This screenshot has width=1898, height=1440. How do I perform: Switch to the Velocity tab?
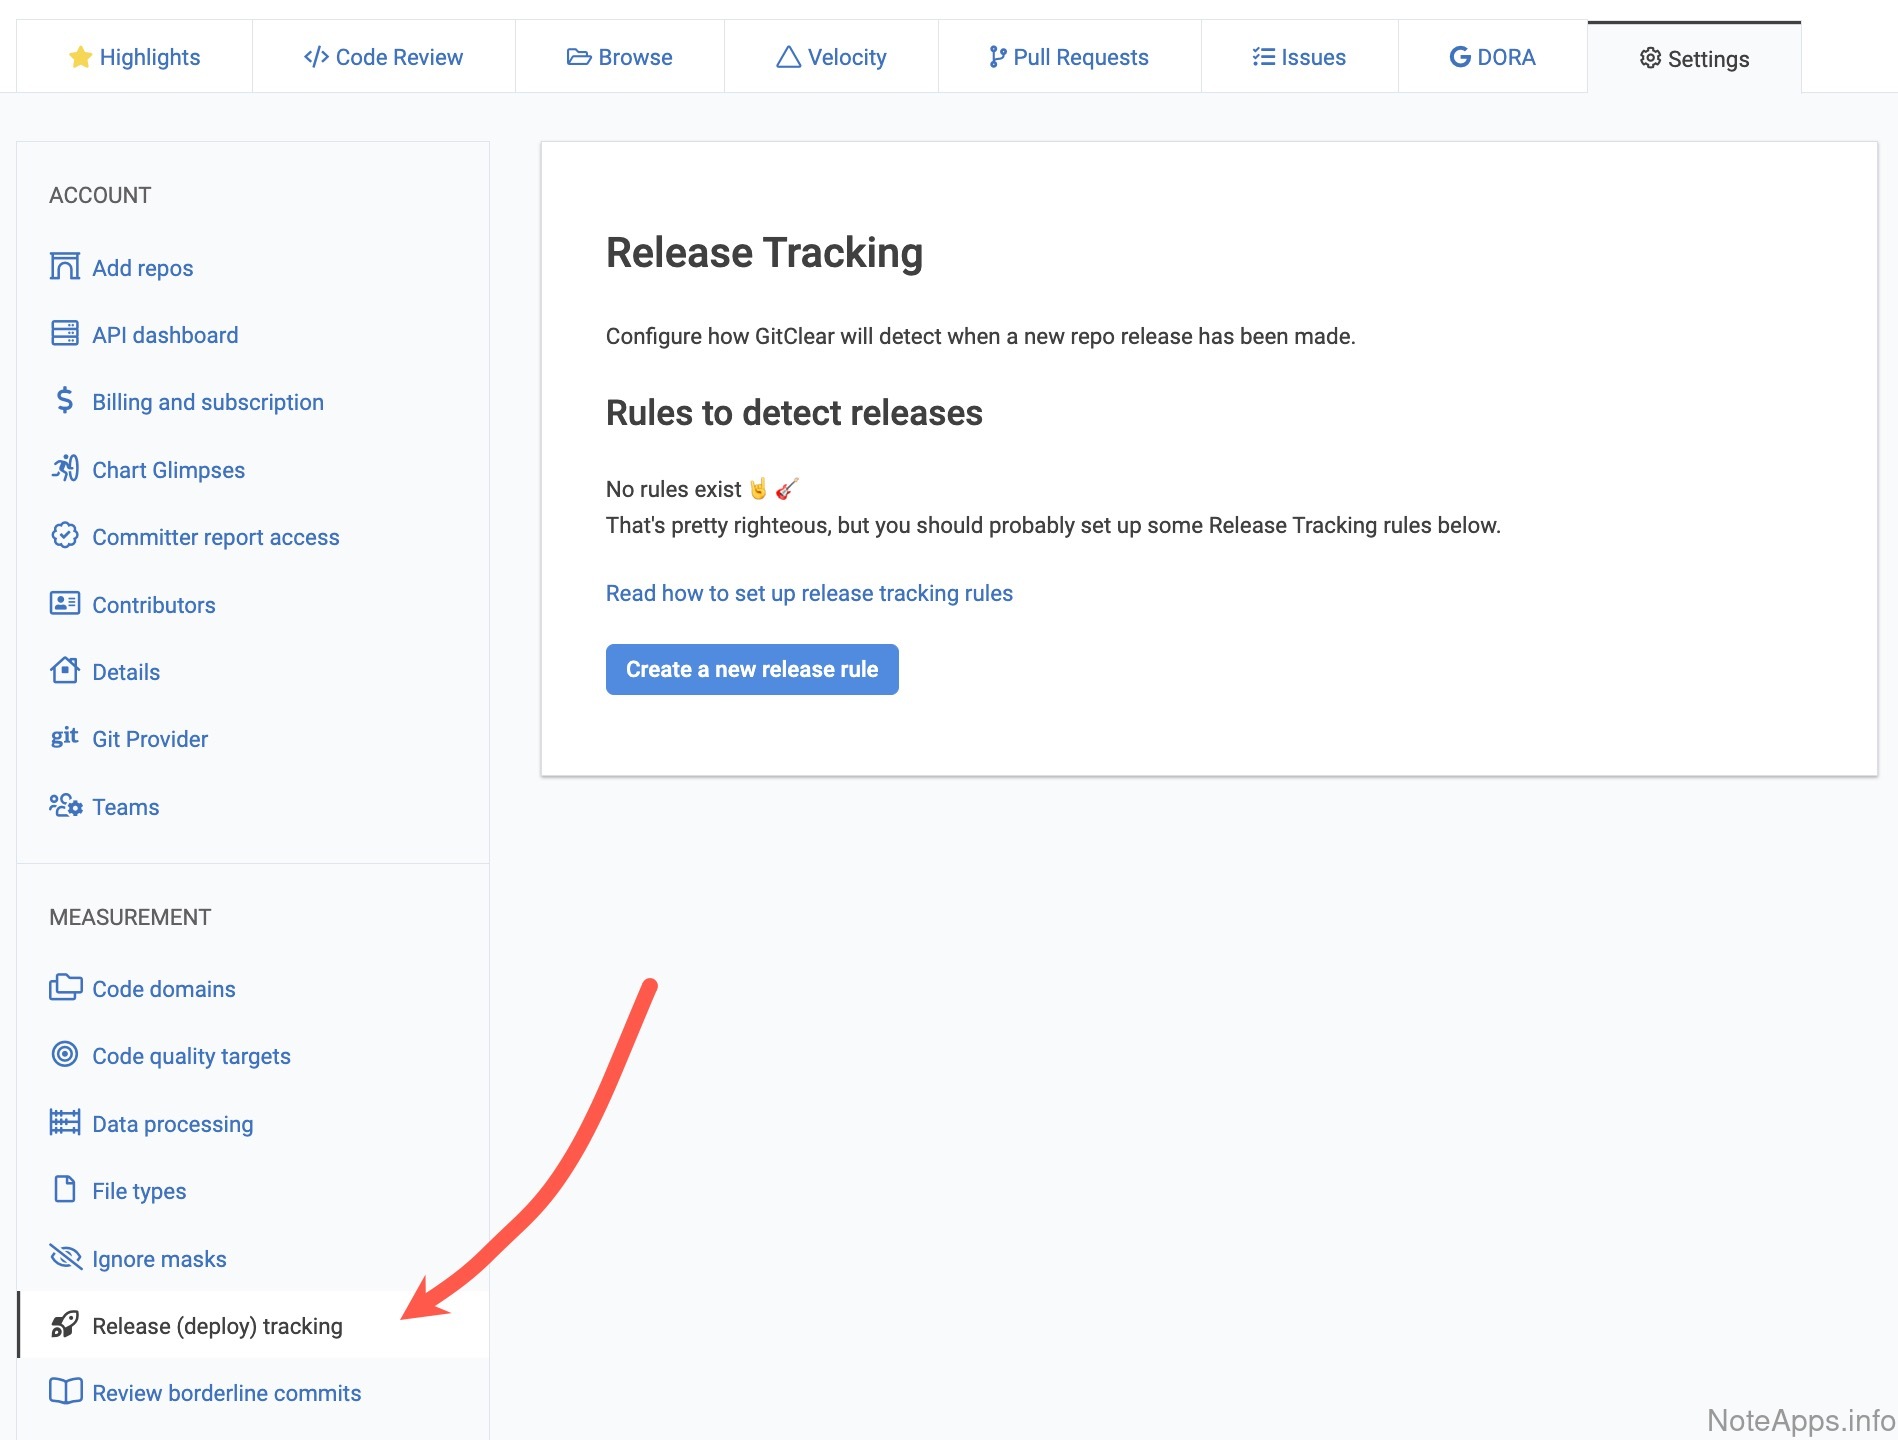[x=831, y=57]
